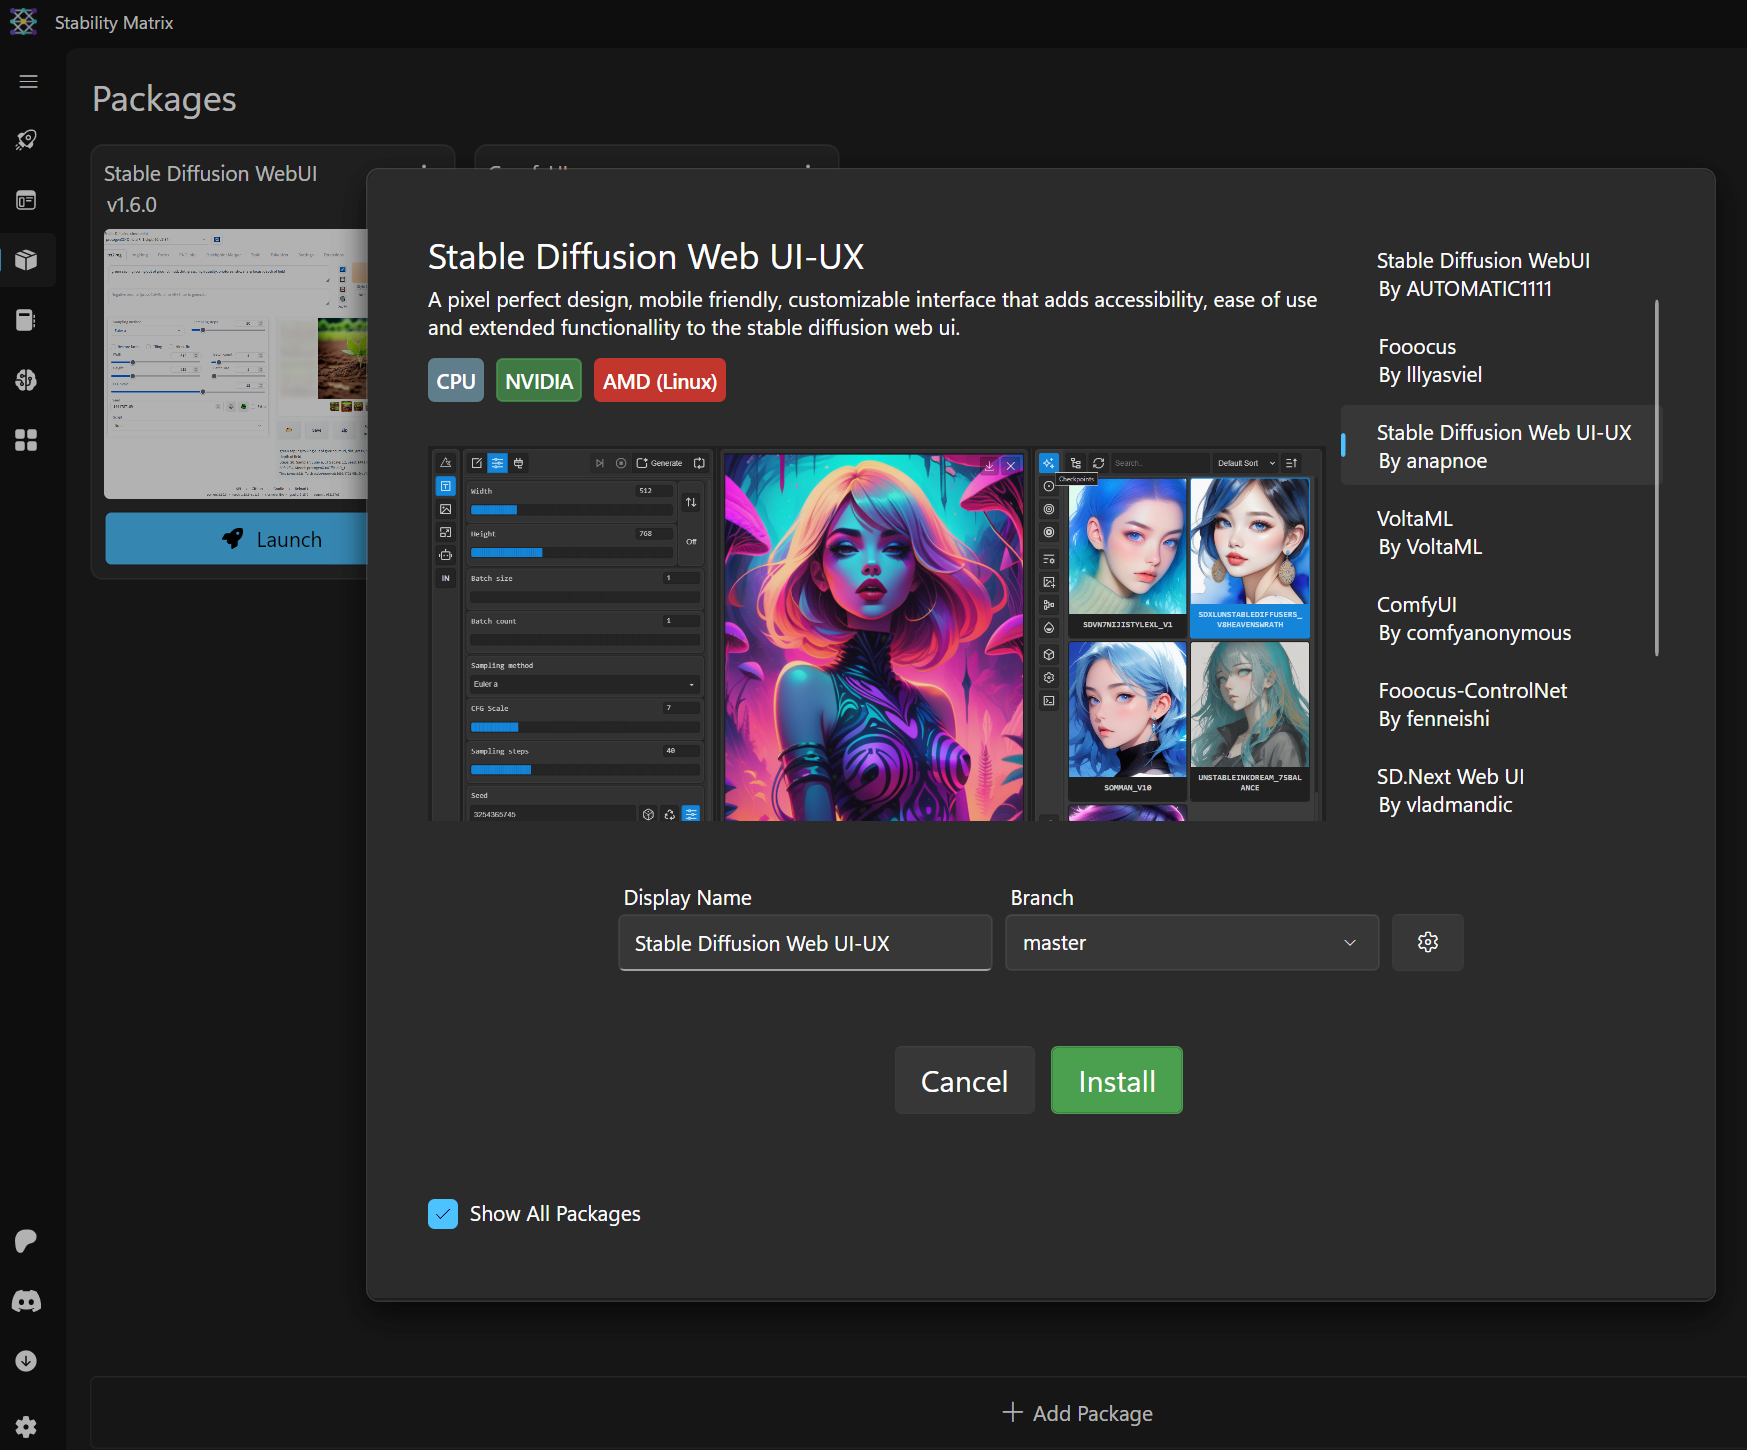Image resolution: width=1747 pixels, height=1450 pixels.
Task: Click the Stable Diffusion Web UI-UX heading
Action: pyautogui.click(x=646, y=257)
